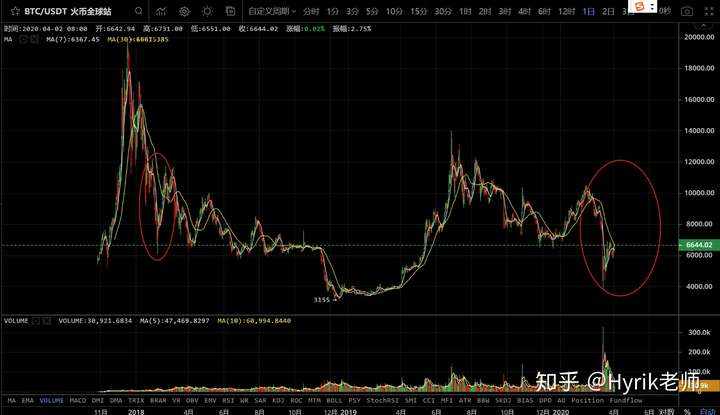Switch to the 1分 interval
Screen dimensions: 720x415
click(x=332, y=11)
